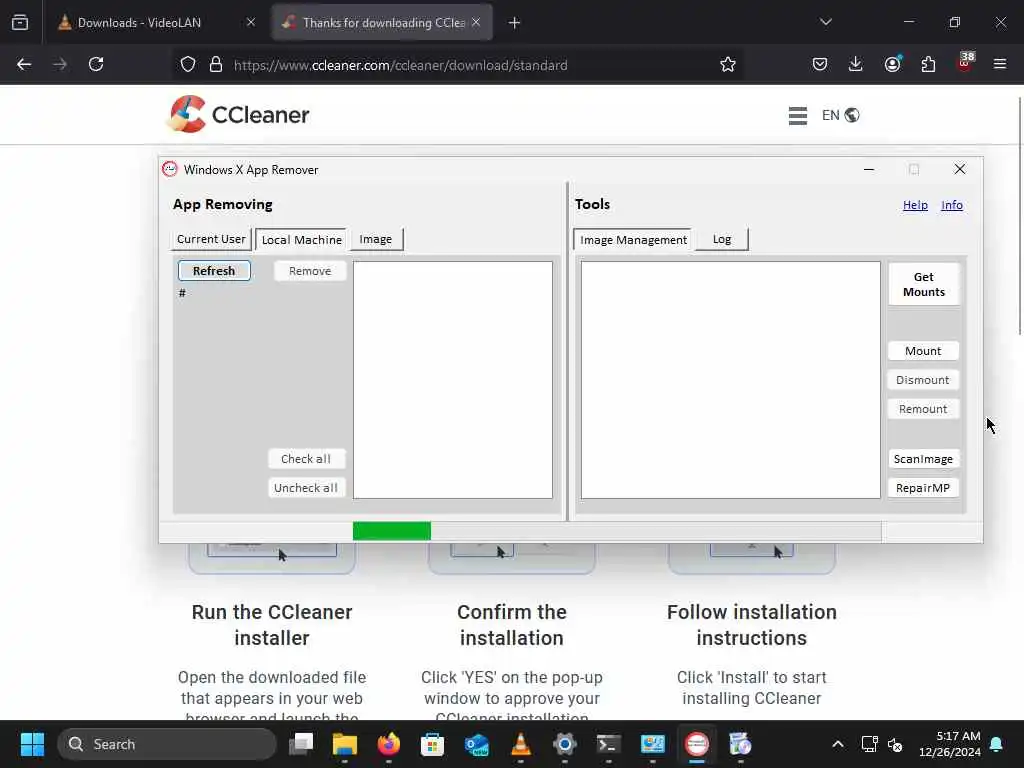Click the Dismount button
The height and width of the screenshot is (768, 1024).
click(x=923, y=380)
